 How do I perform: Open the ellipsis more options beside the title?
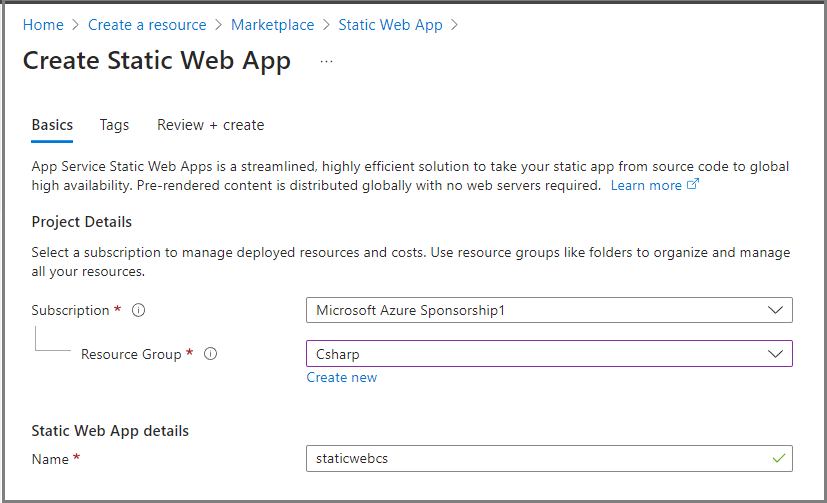coord(326,62)
